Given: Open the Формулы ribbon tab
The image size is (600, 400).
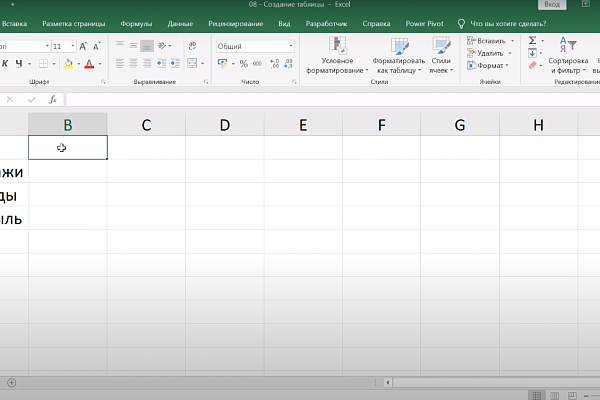Looking at the screenshot, I should click(x=136, y=24).
